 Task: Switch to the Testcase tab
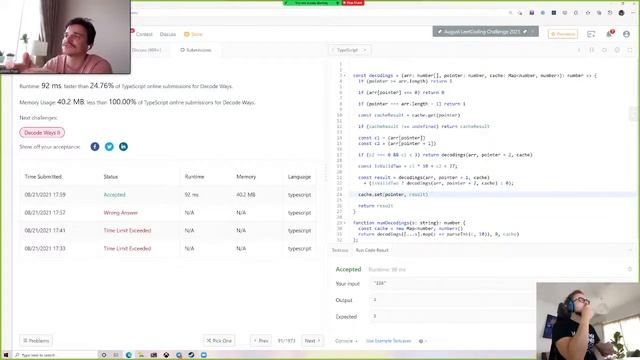pyautogui.click(x=340, y=250)
